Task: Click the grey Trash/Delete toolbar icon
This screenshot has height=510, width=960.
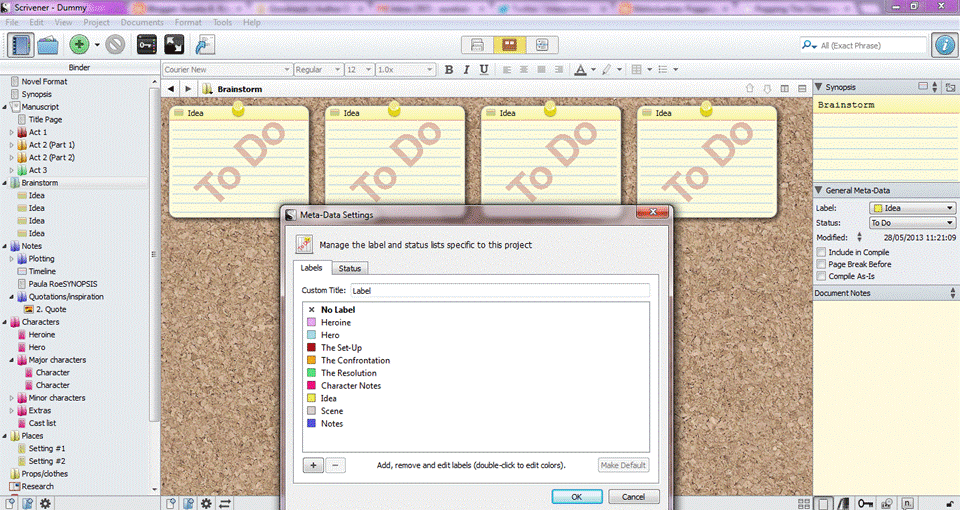Action: click(x=115, y=45)
